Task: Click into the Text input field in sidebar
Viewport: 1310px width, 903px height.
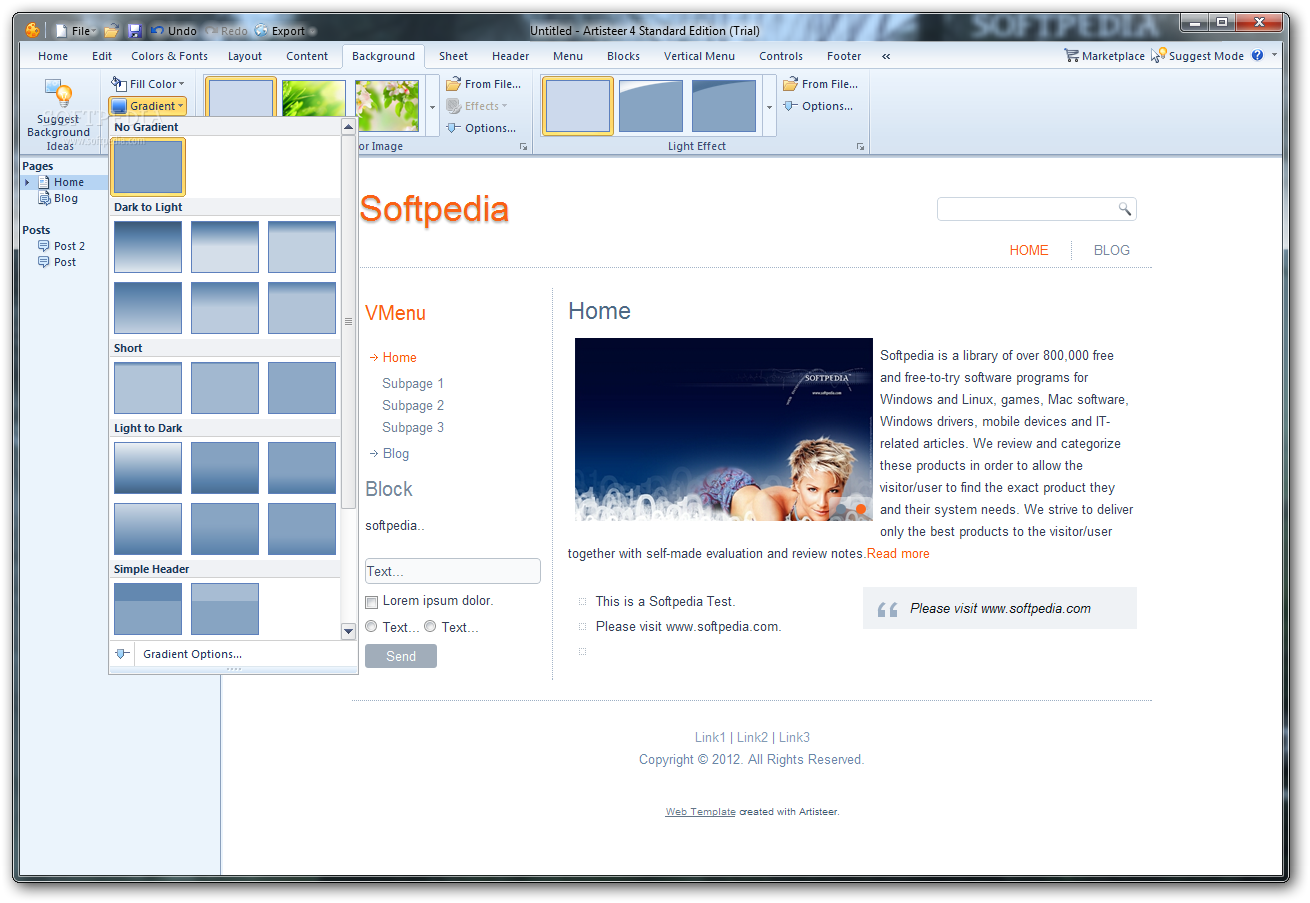Action: 452,571
